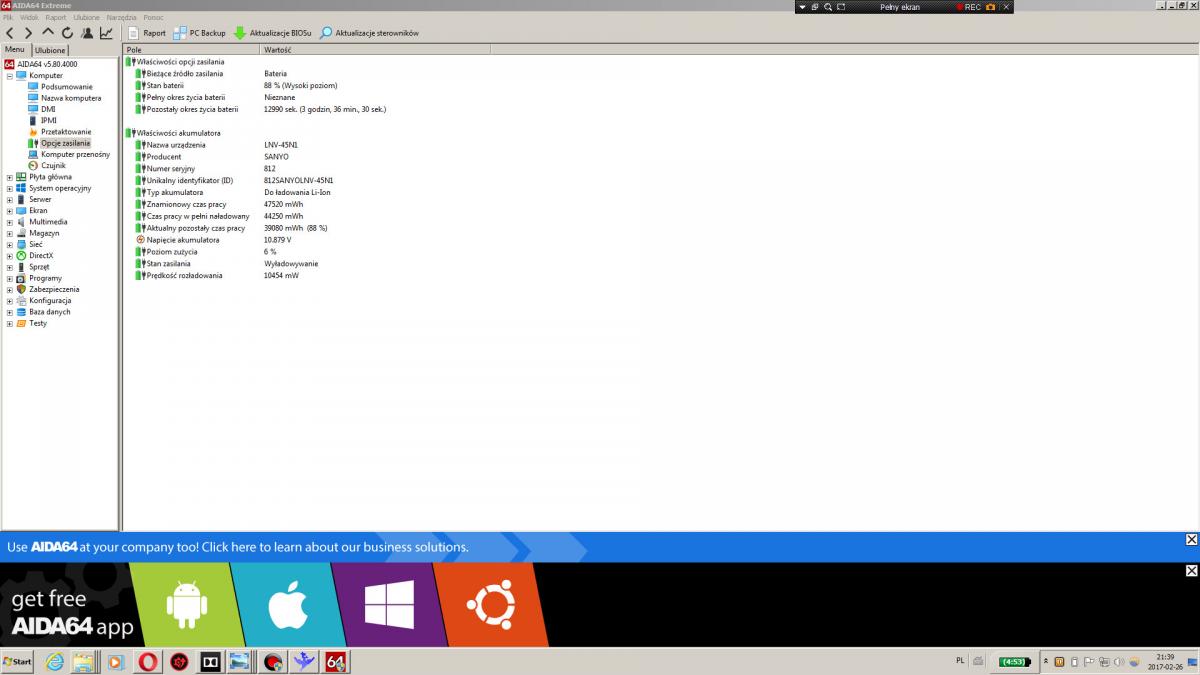Open the Raport toolbar button
Image resolution: width=1200 pixels, height=675 pixels.
[x=147, y=33]
